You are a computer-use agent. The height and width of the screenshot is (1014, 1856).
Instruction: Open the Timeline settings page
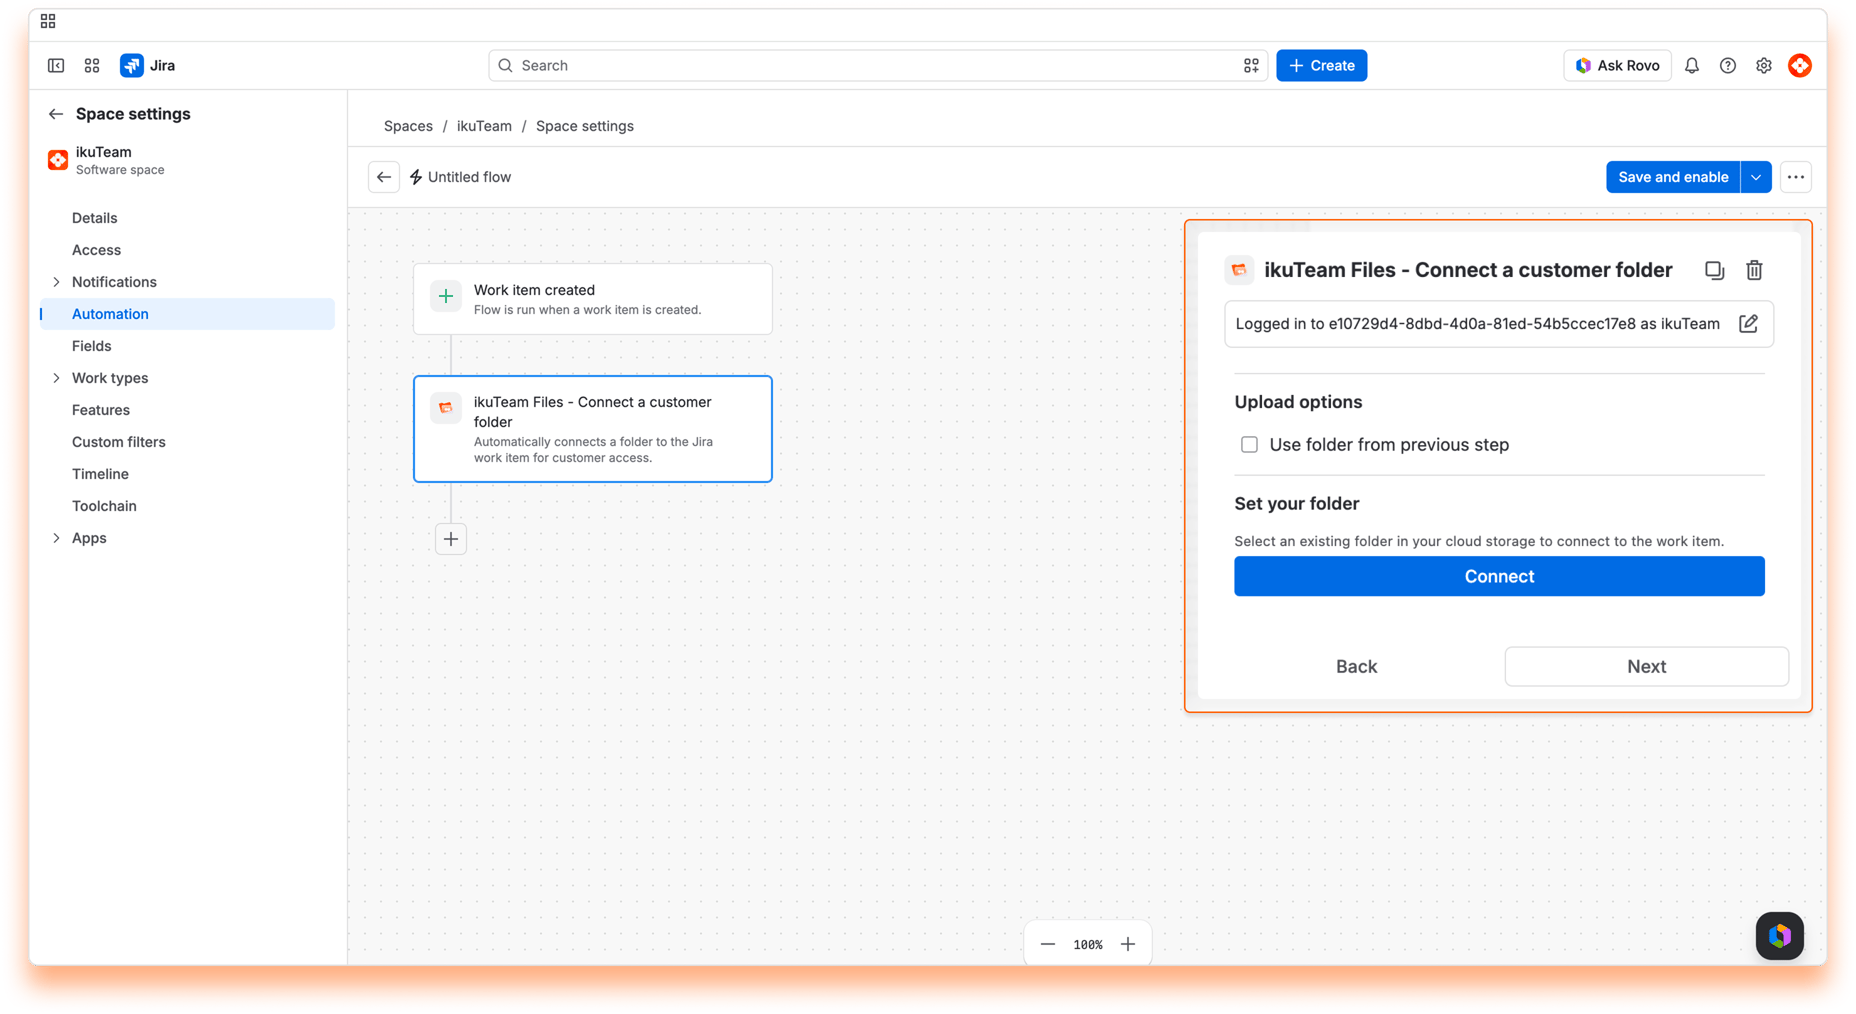100,474
